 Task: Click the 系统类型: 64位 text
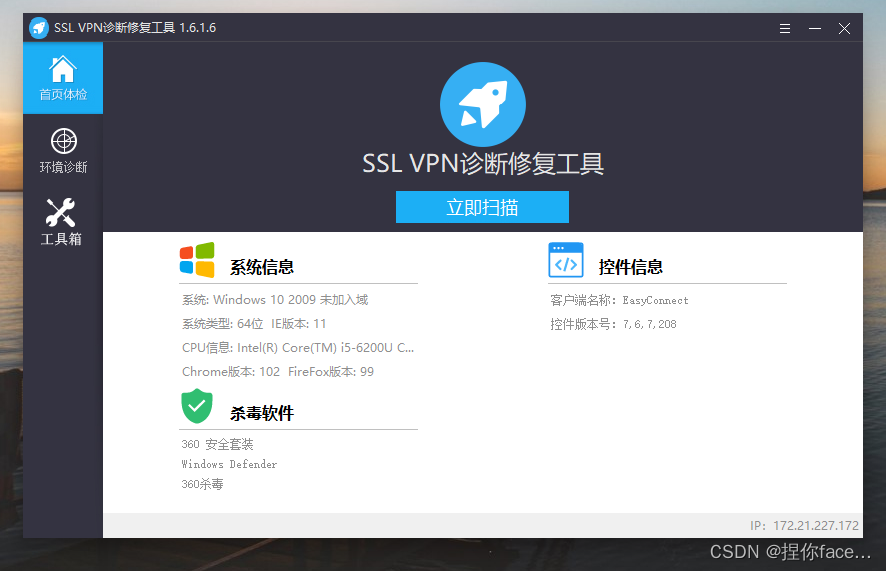tap(223, 324)
